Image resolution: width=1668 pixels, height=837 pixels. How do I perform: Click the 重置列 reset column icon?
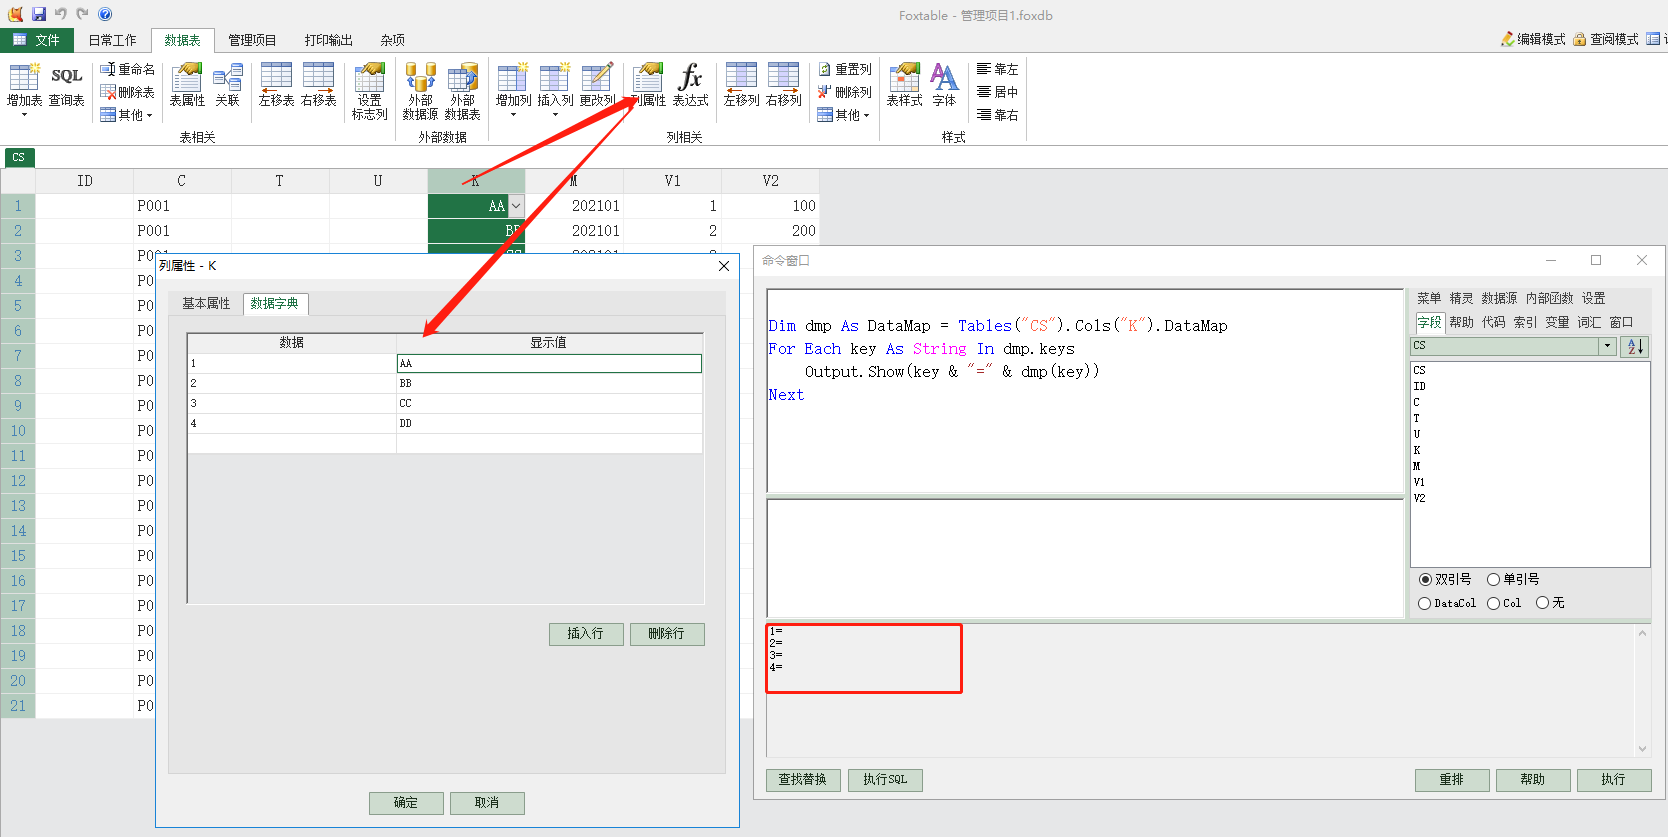pyautogui.click(x=845, y=69)
